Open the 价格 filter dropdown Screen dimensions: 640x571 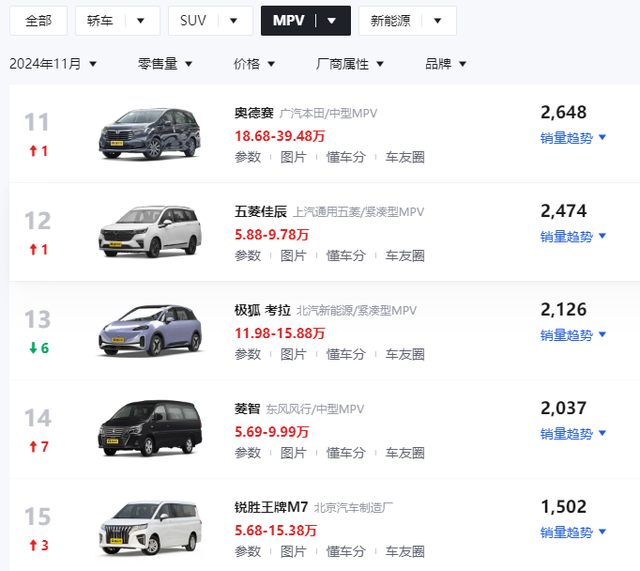(x=254, y=64)
